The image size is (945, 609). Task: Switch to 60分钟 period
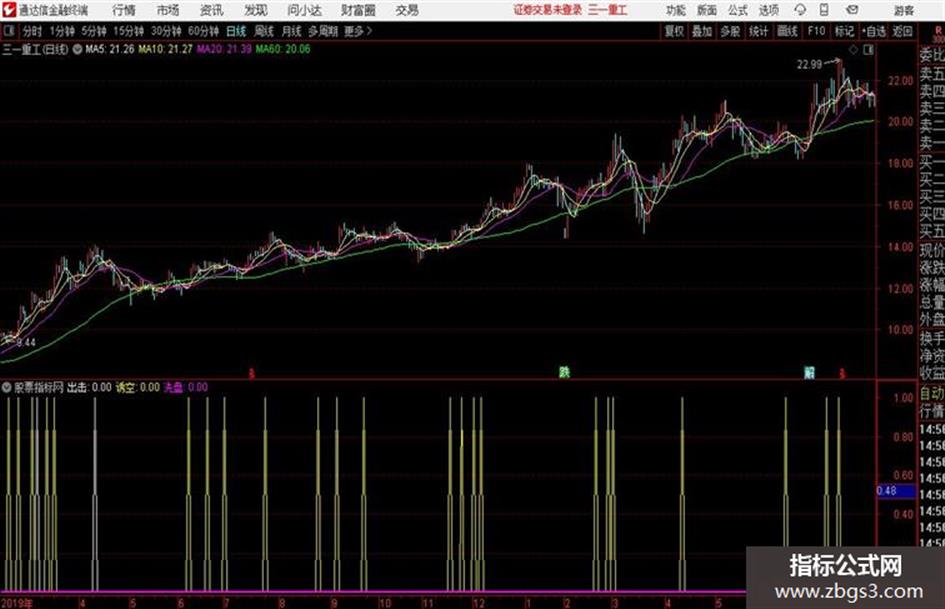click(204, 31)
